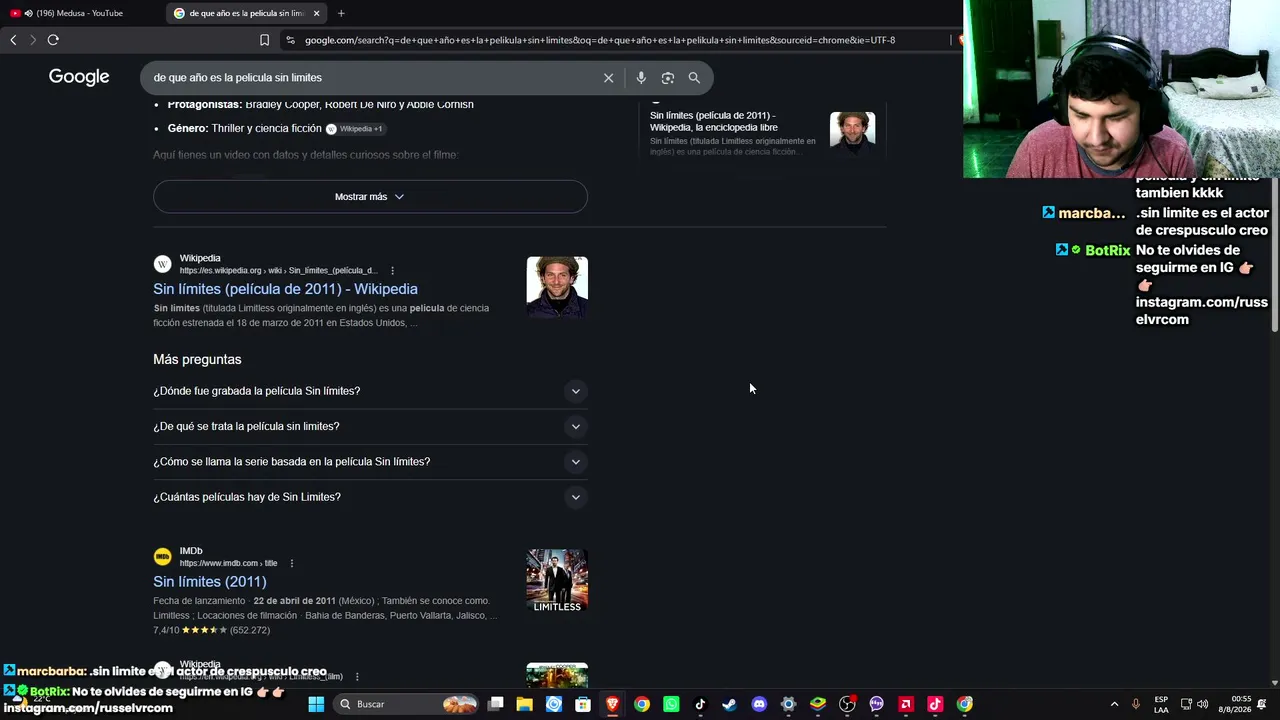The height and width of the screenshot is (720, 1280).
Task: Open more options for the IMDb result
Action: pyautogui.click(x=291, y=564)
